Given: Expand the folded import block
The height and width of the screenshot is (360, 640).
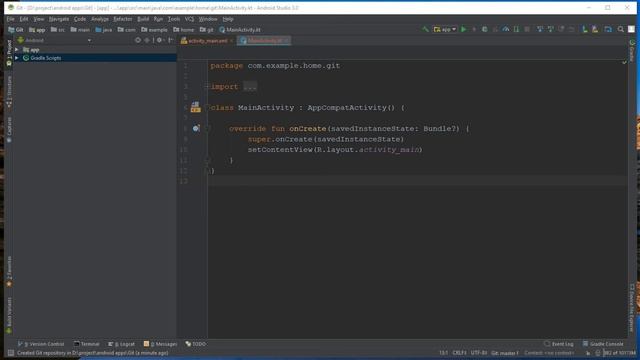Looking at the screenshot, I should click(207, 86).
